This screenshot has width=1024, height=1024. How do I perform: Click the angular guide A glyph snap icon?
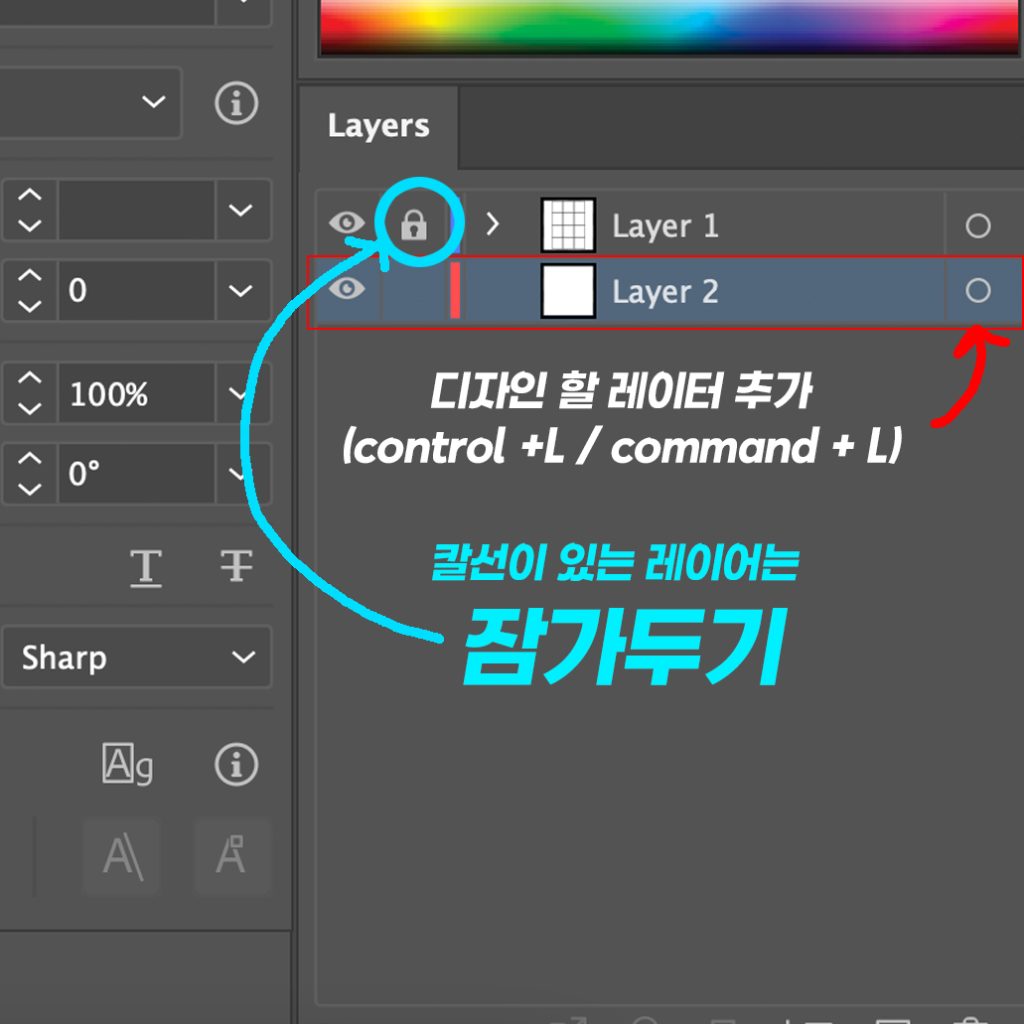pyautogui.click(x=121, y=856)
